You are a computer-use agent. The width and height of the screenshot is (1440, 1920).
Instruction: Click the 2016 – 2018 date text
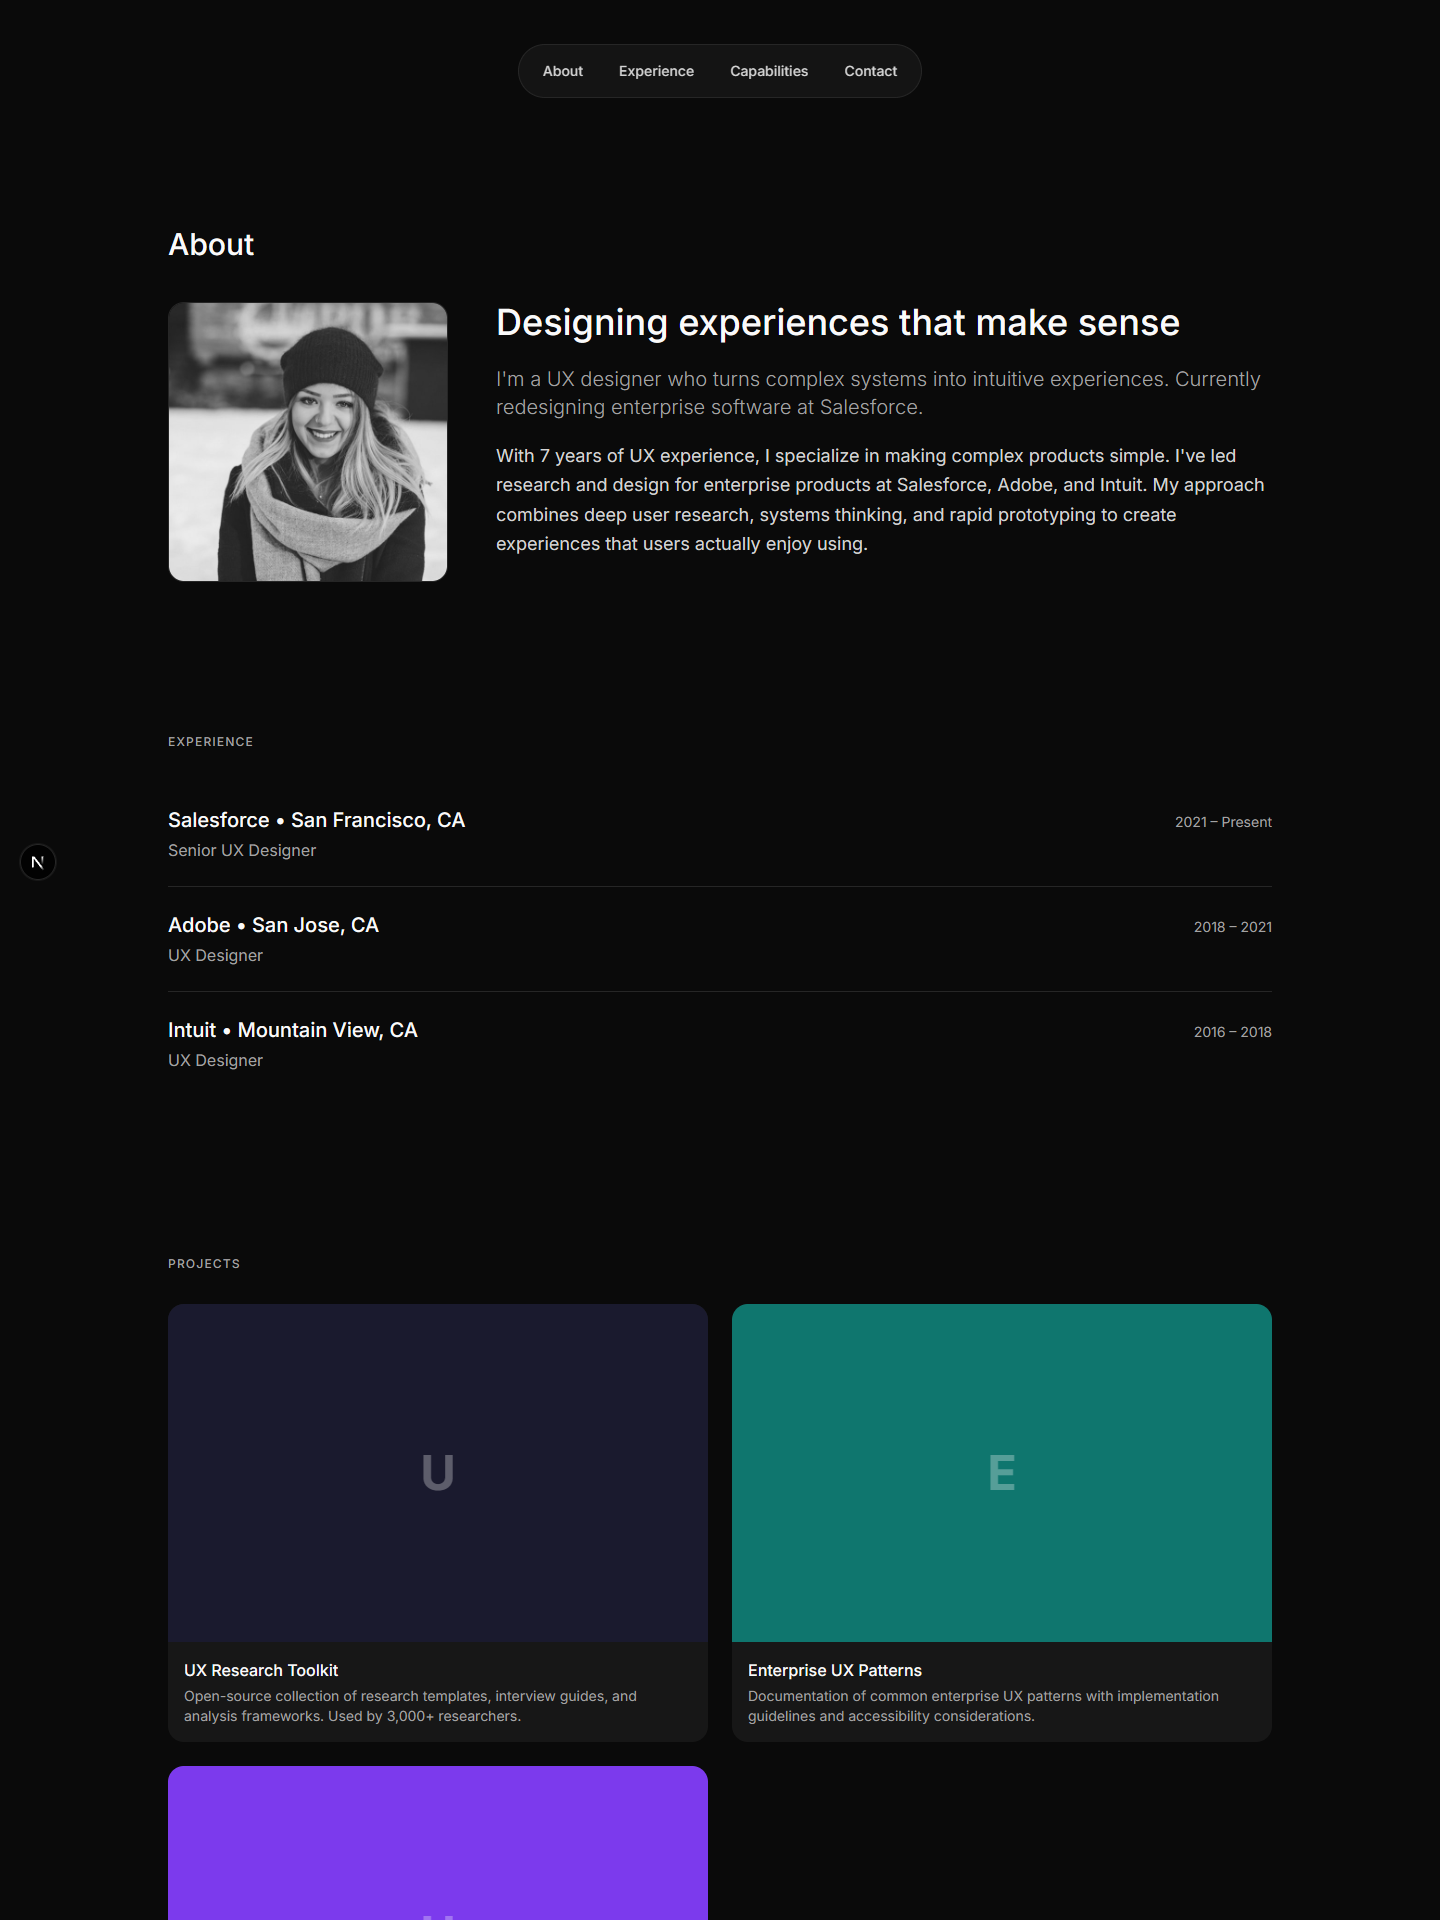(x=1233, y=1032)
